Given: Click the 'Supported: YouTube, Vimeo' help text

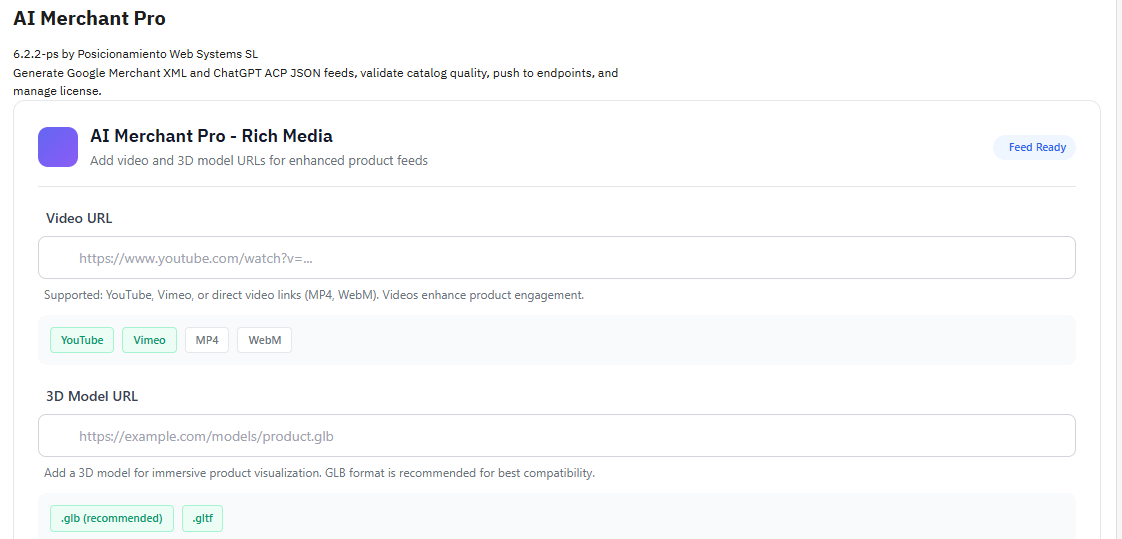Looking at the screenshot, I should tap(314, 295).
